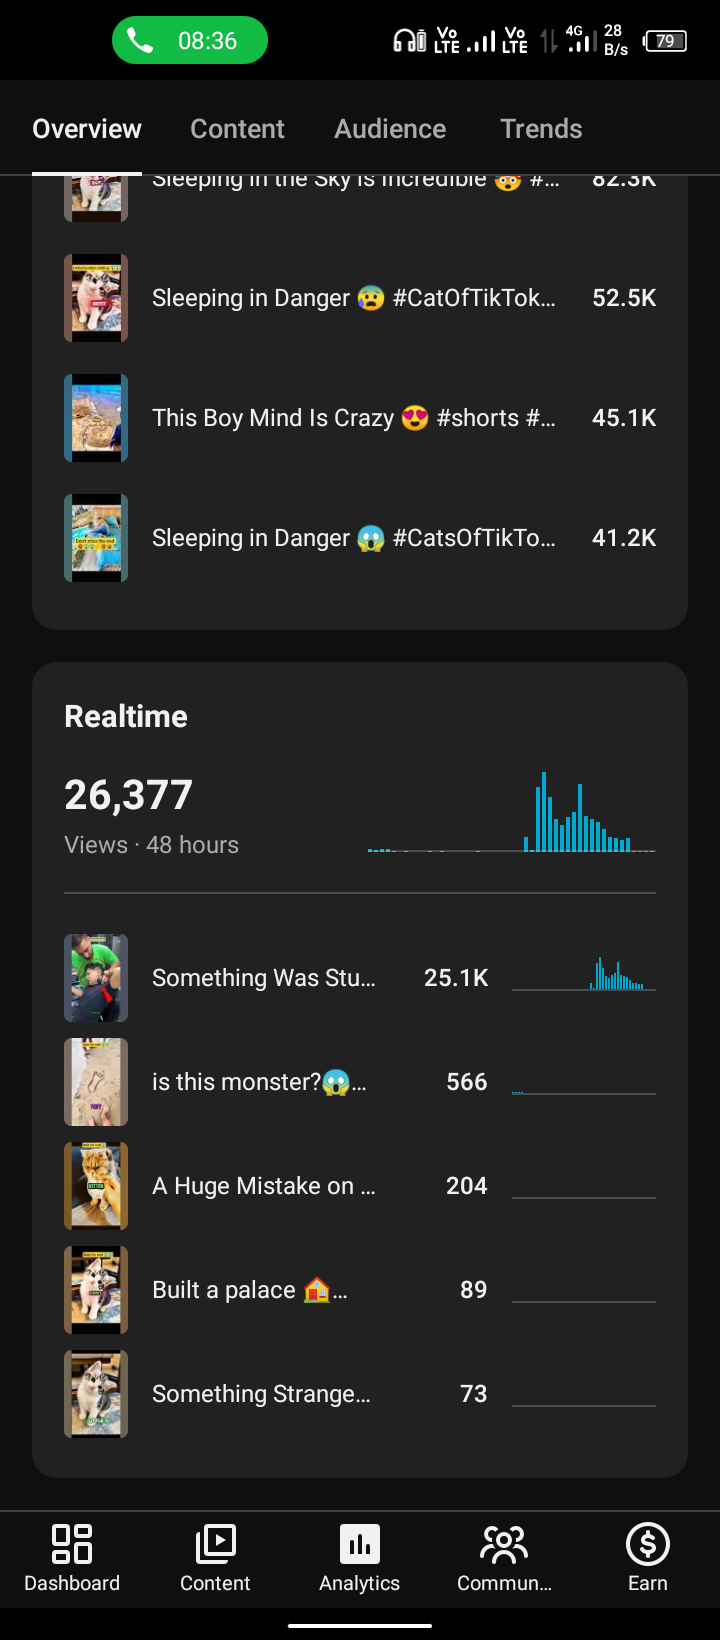Tap the battery indicator in status bar

tap(666, 41)
